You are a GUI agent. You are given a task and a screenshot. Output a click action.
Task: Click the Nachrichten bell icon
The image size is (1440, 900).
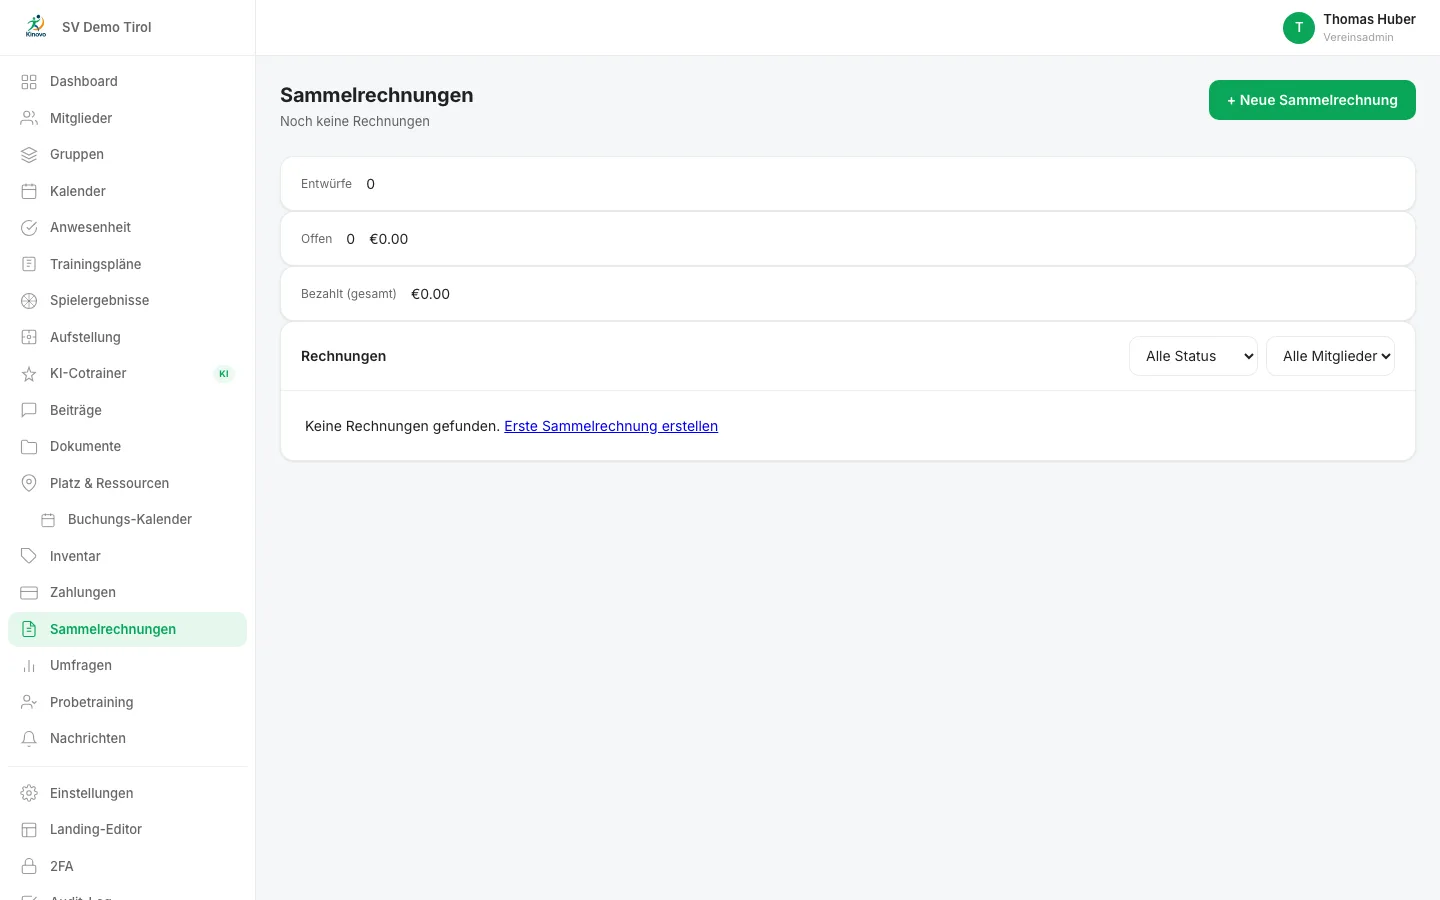pyautogui.click(x=29, y=739)
